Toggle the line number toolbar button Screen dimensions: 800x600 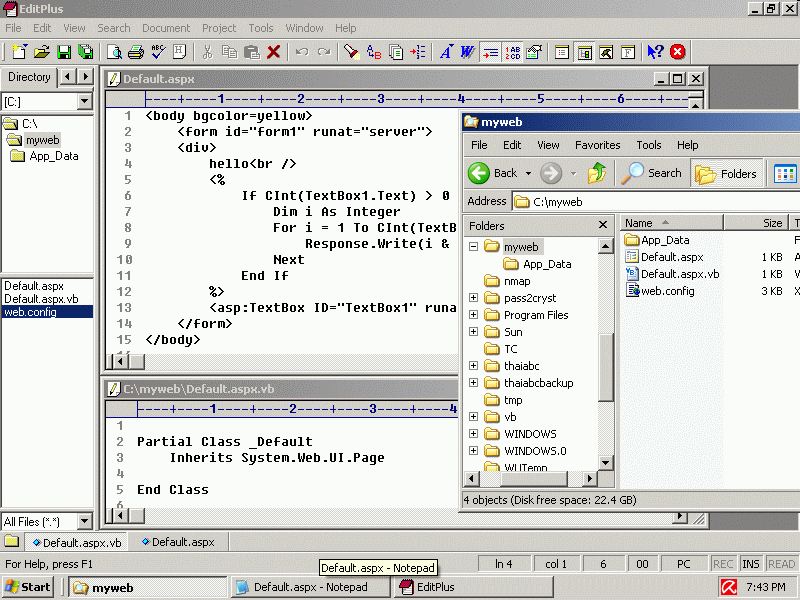coord(513,52)
